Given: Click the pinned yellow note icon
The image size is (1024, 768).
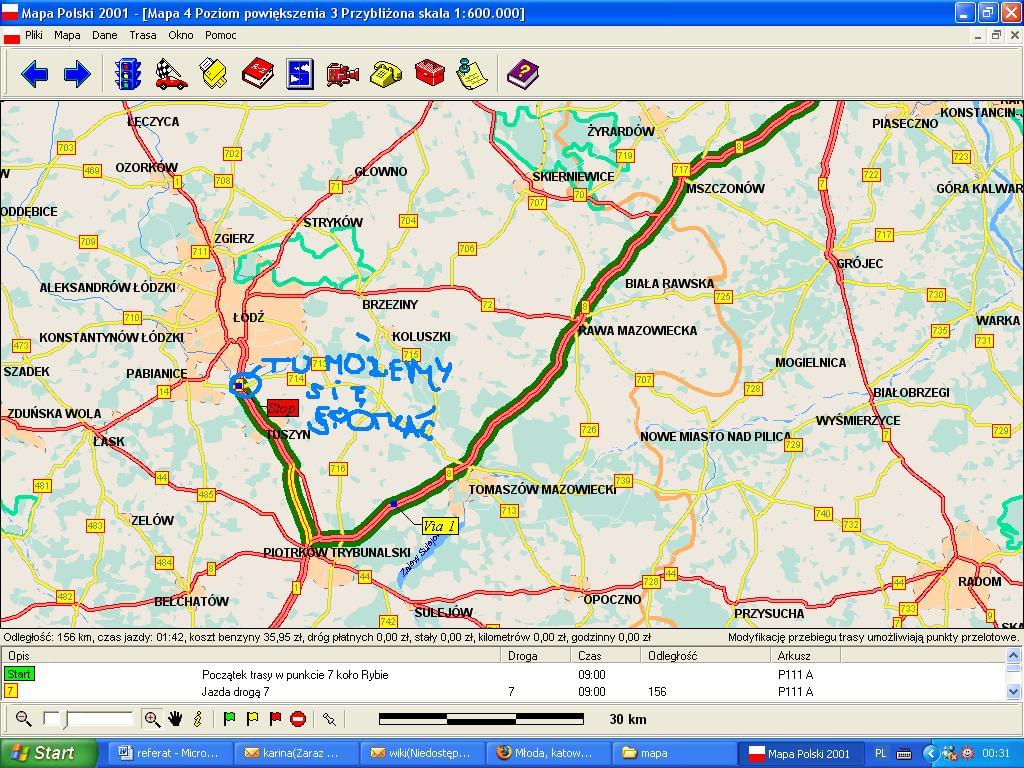Looking at the screenshot, I should pyautogui.click(x=472, y=74).
